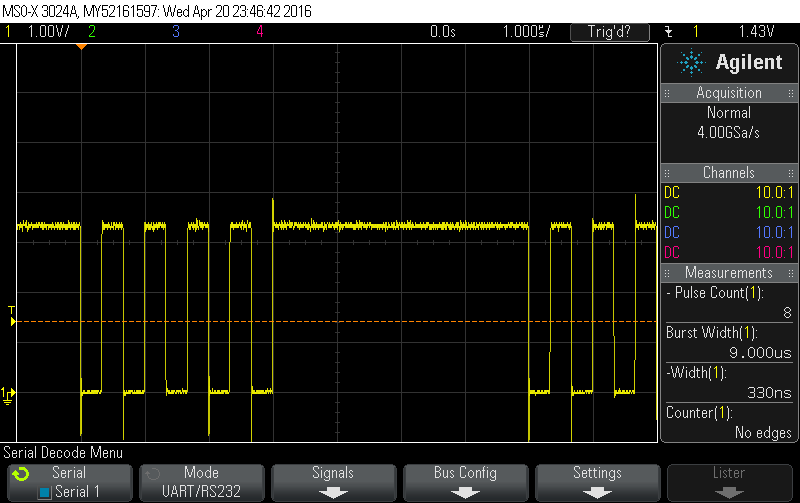Select channel 2 indicator in top bar
Screen dimensions: 800x503
pos(92,32)
